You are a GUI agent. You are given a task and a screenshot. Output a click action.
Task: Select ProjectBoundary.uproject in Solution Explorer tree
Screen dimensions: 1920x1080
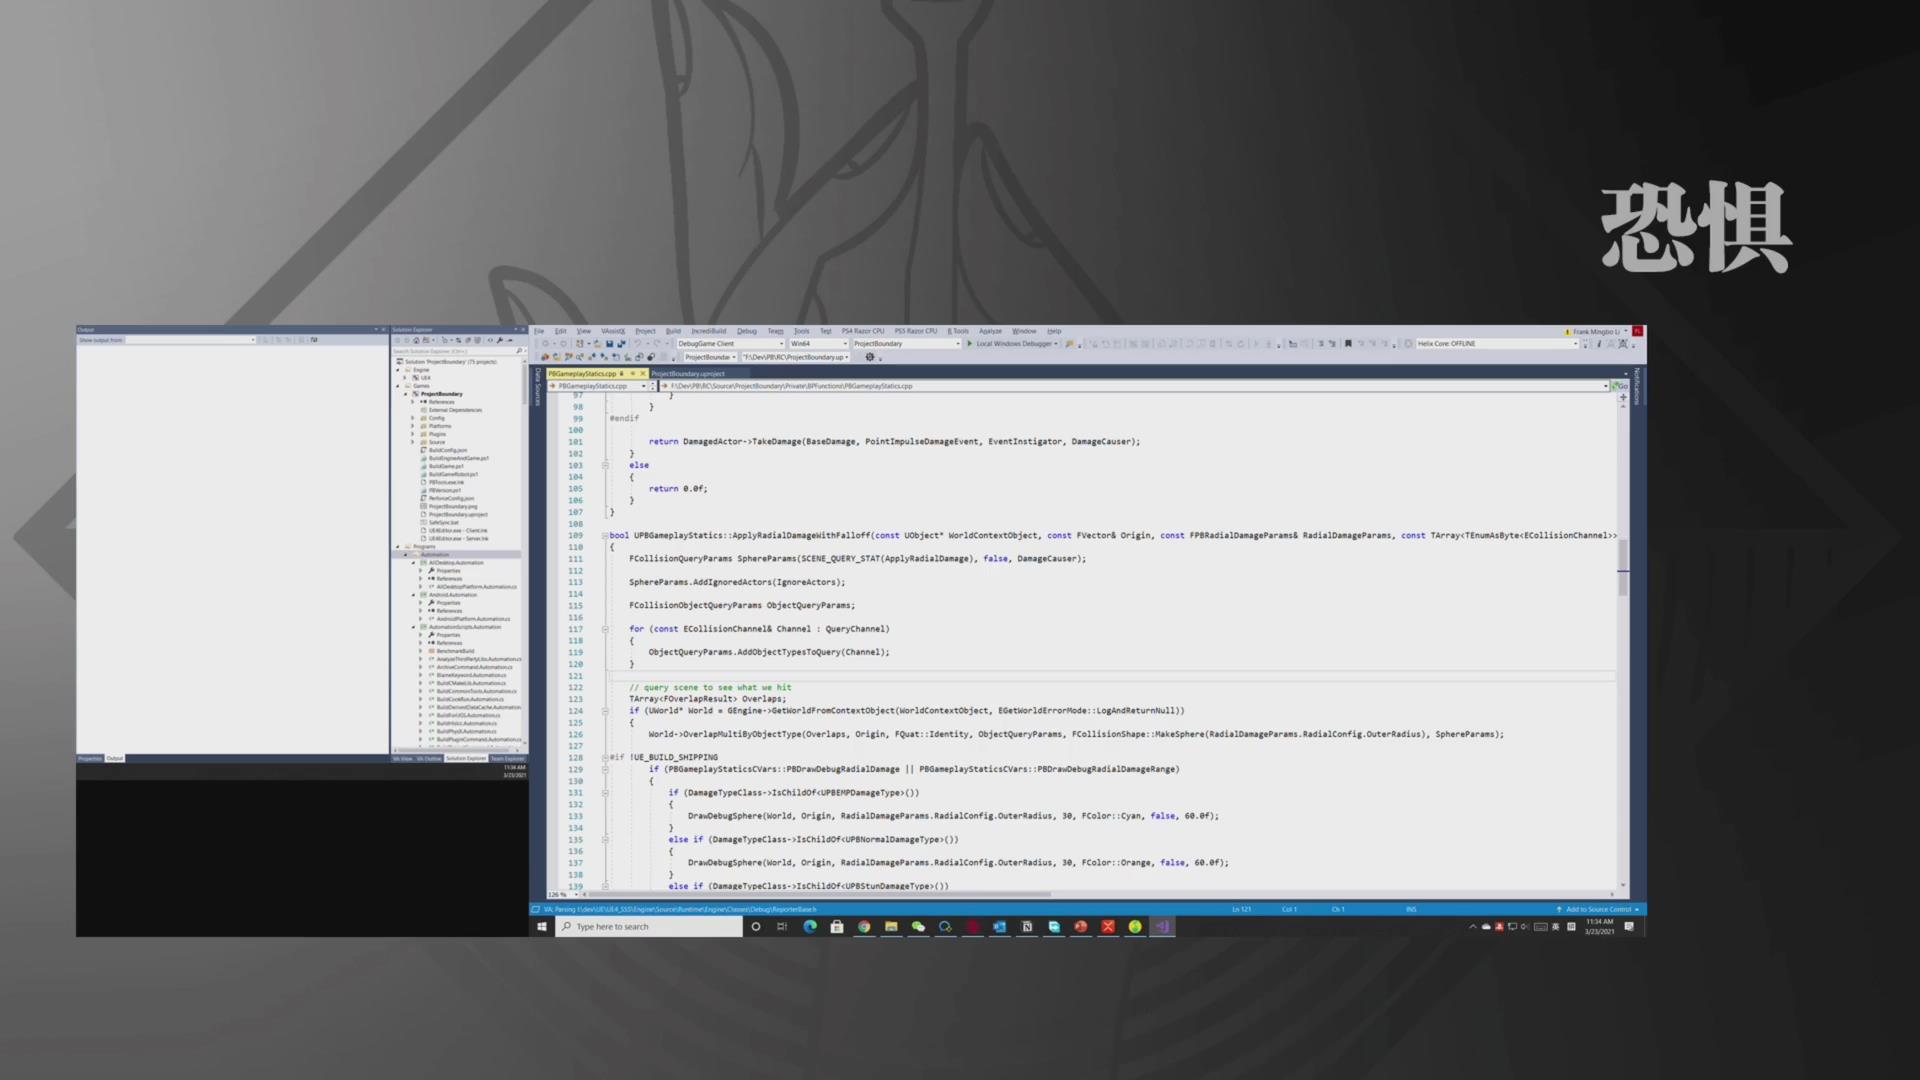[458, 515]
